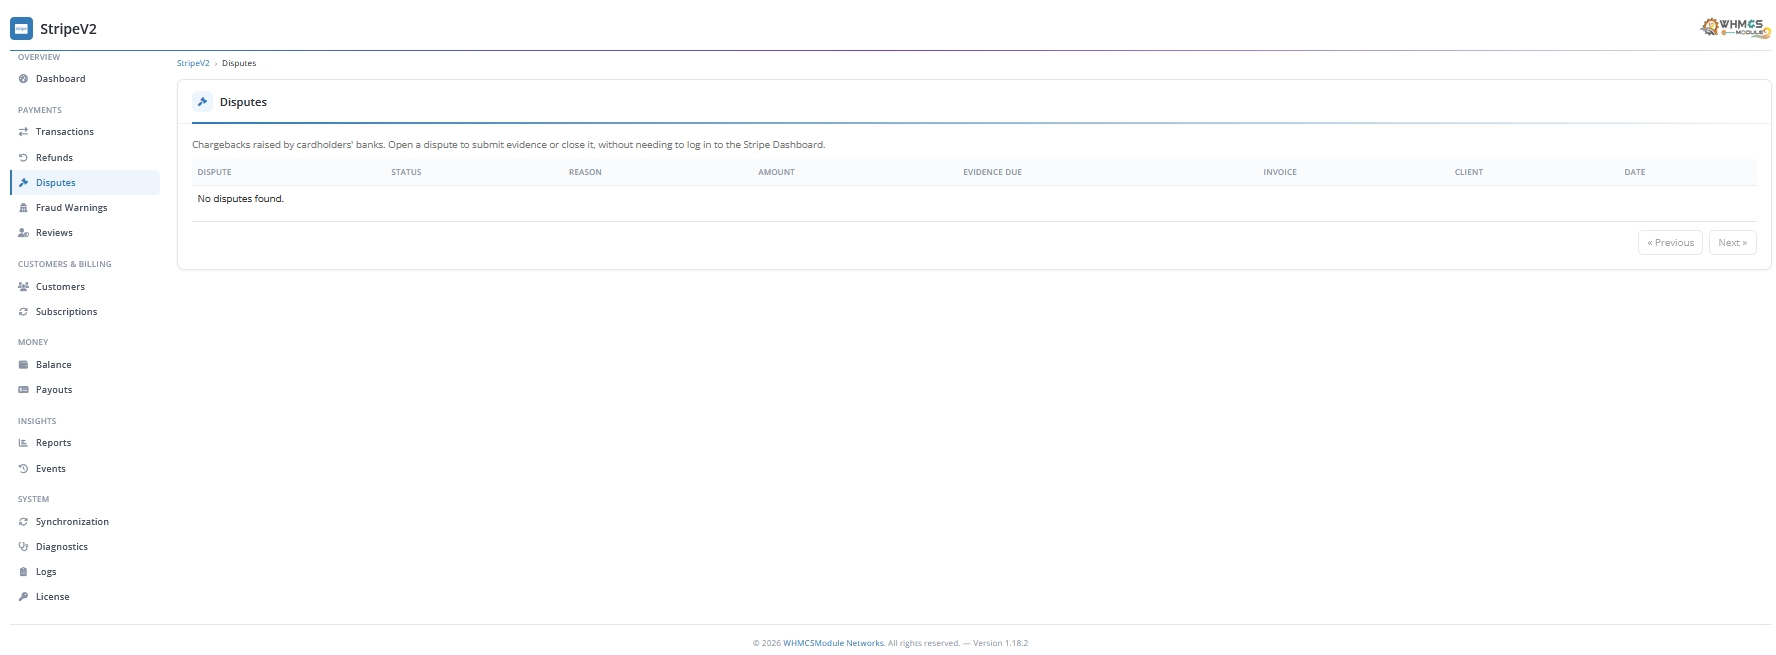
Task: Click the Payouts icon
Action: (24, 390)
